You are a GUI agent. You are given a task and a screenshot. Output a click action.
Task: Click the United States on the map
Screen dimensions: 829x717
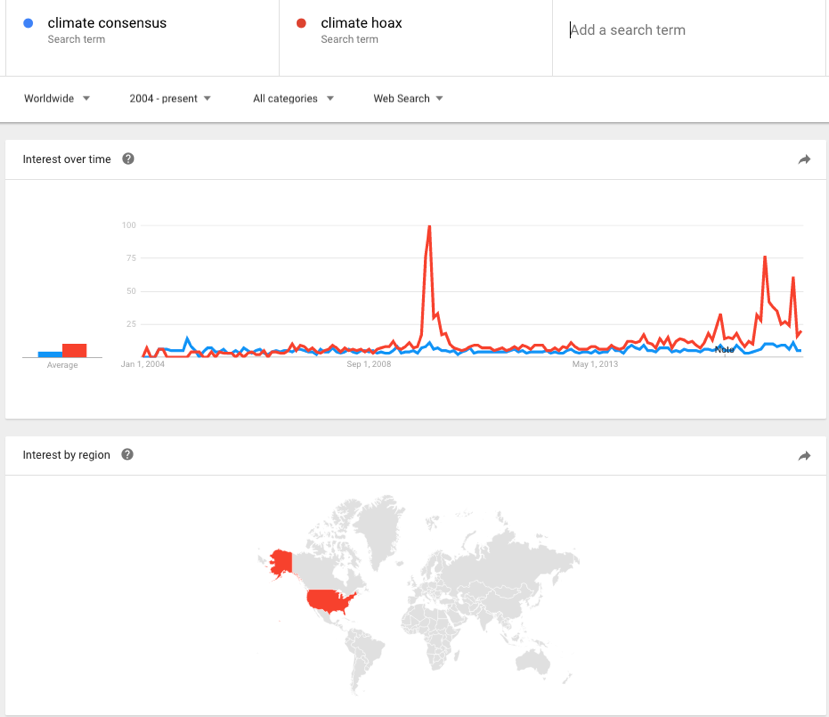[331, 601]
